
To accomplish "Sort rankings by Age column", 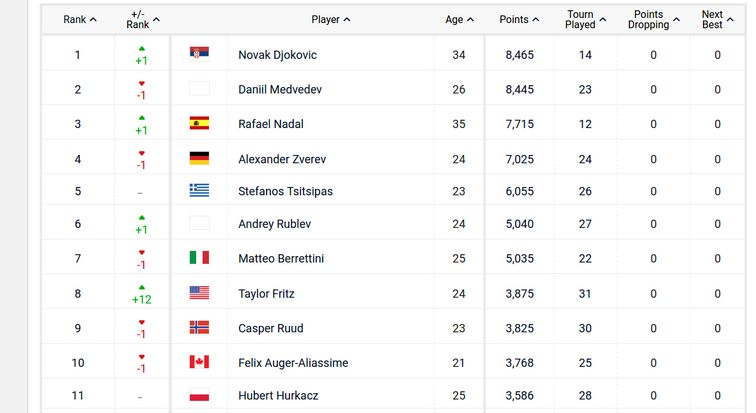I will click(x=459, y=19).
